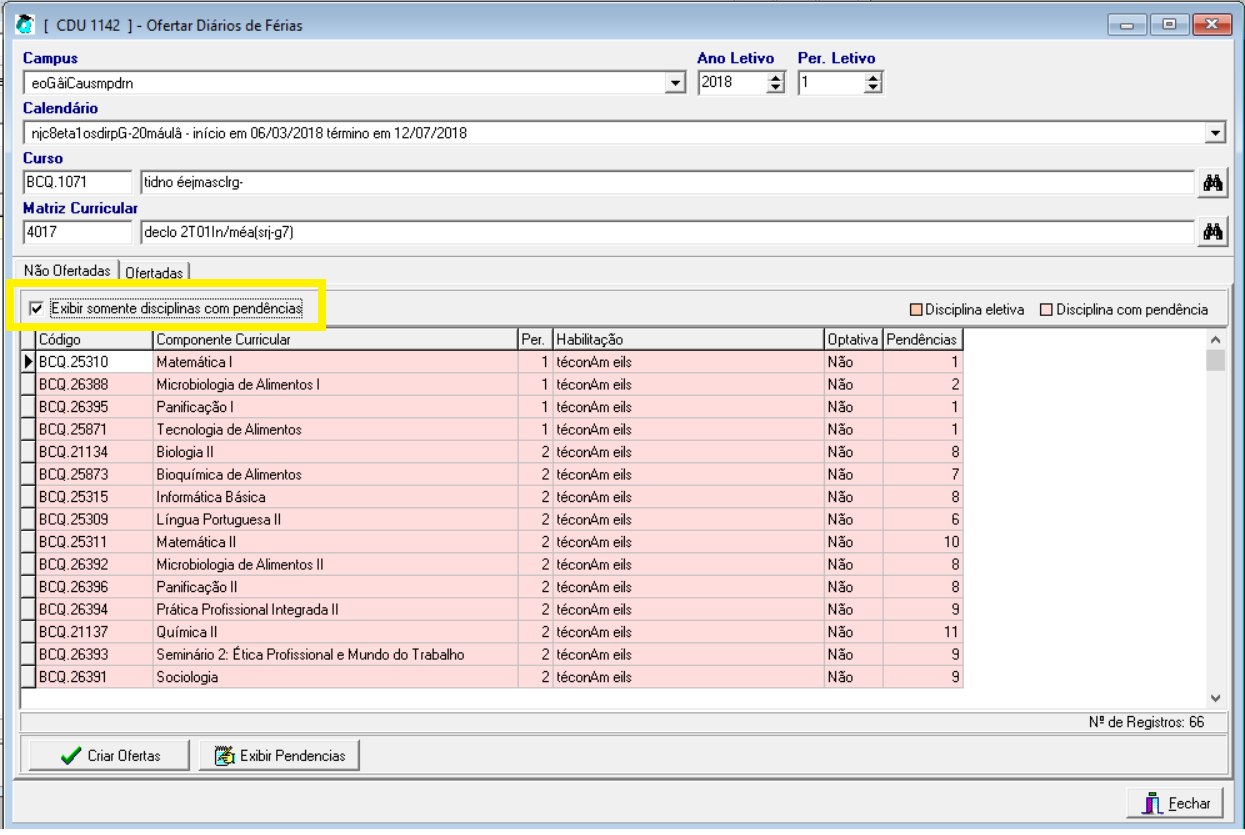Click the Fechar door icon
The height and width of the screenshot is (835, 1245).
point(1152,803)
